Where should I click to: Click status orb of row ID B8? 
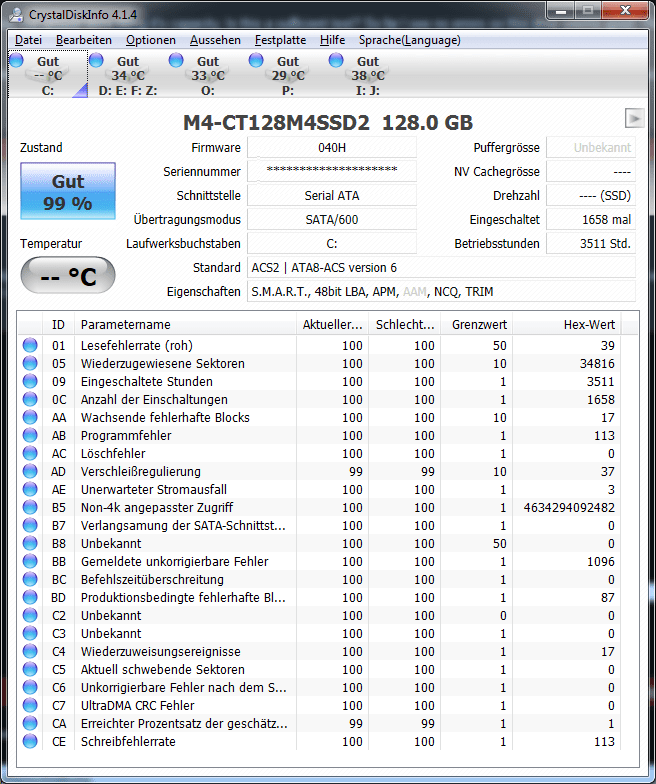30,543
